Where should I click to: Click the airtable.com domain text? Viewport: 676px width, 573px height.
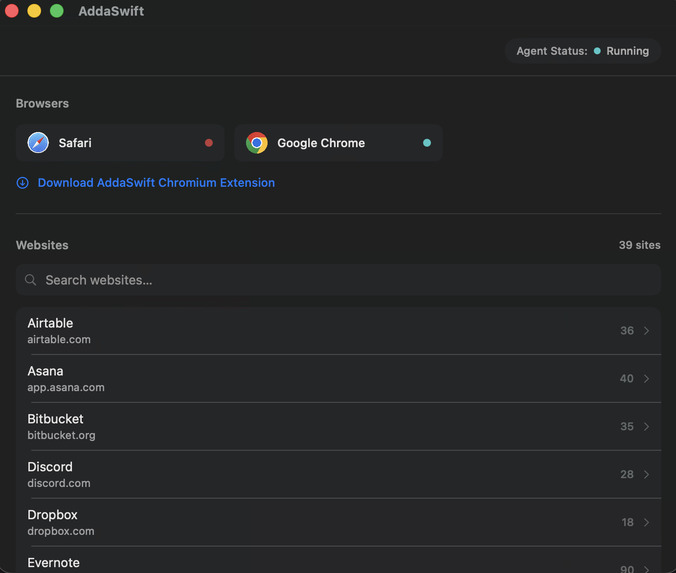pyautogui.click(x=59, y=339)
